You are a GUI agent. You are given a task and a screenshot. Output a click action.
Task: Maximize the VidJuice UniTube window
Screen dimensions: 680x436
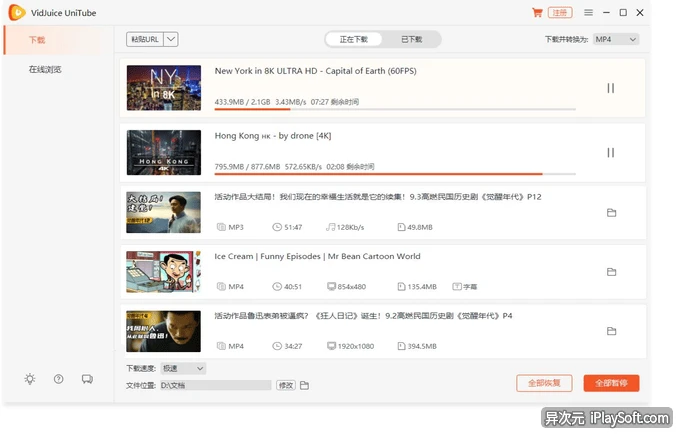tap(623, 13)
